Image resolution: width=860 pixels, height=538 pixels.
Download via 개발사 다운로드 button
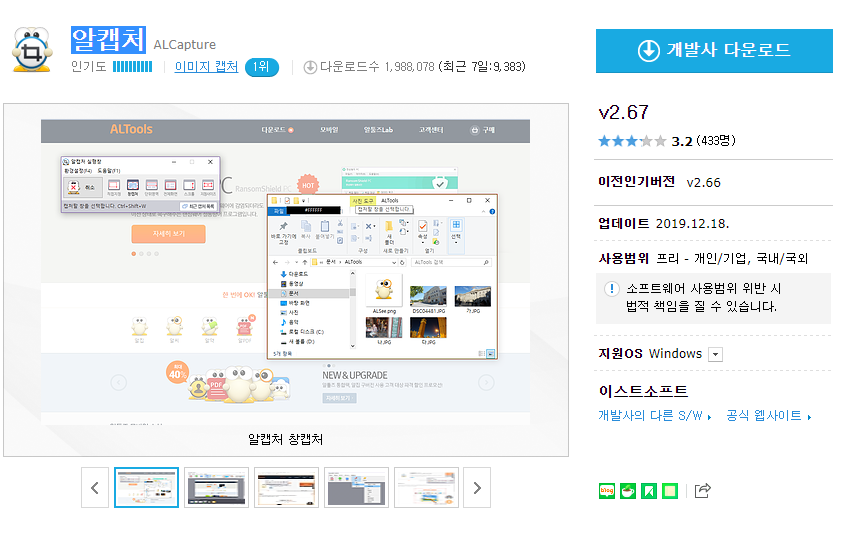[x=714, y=50]
